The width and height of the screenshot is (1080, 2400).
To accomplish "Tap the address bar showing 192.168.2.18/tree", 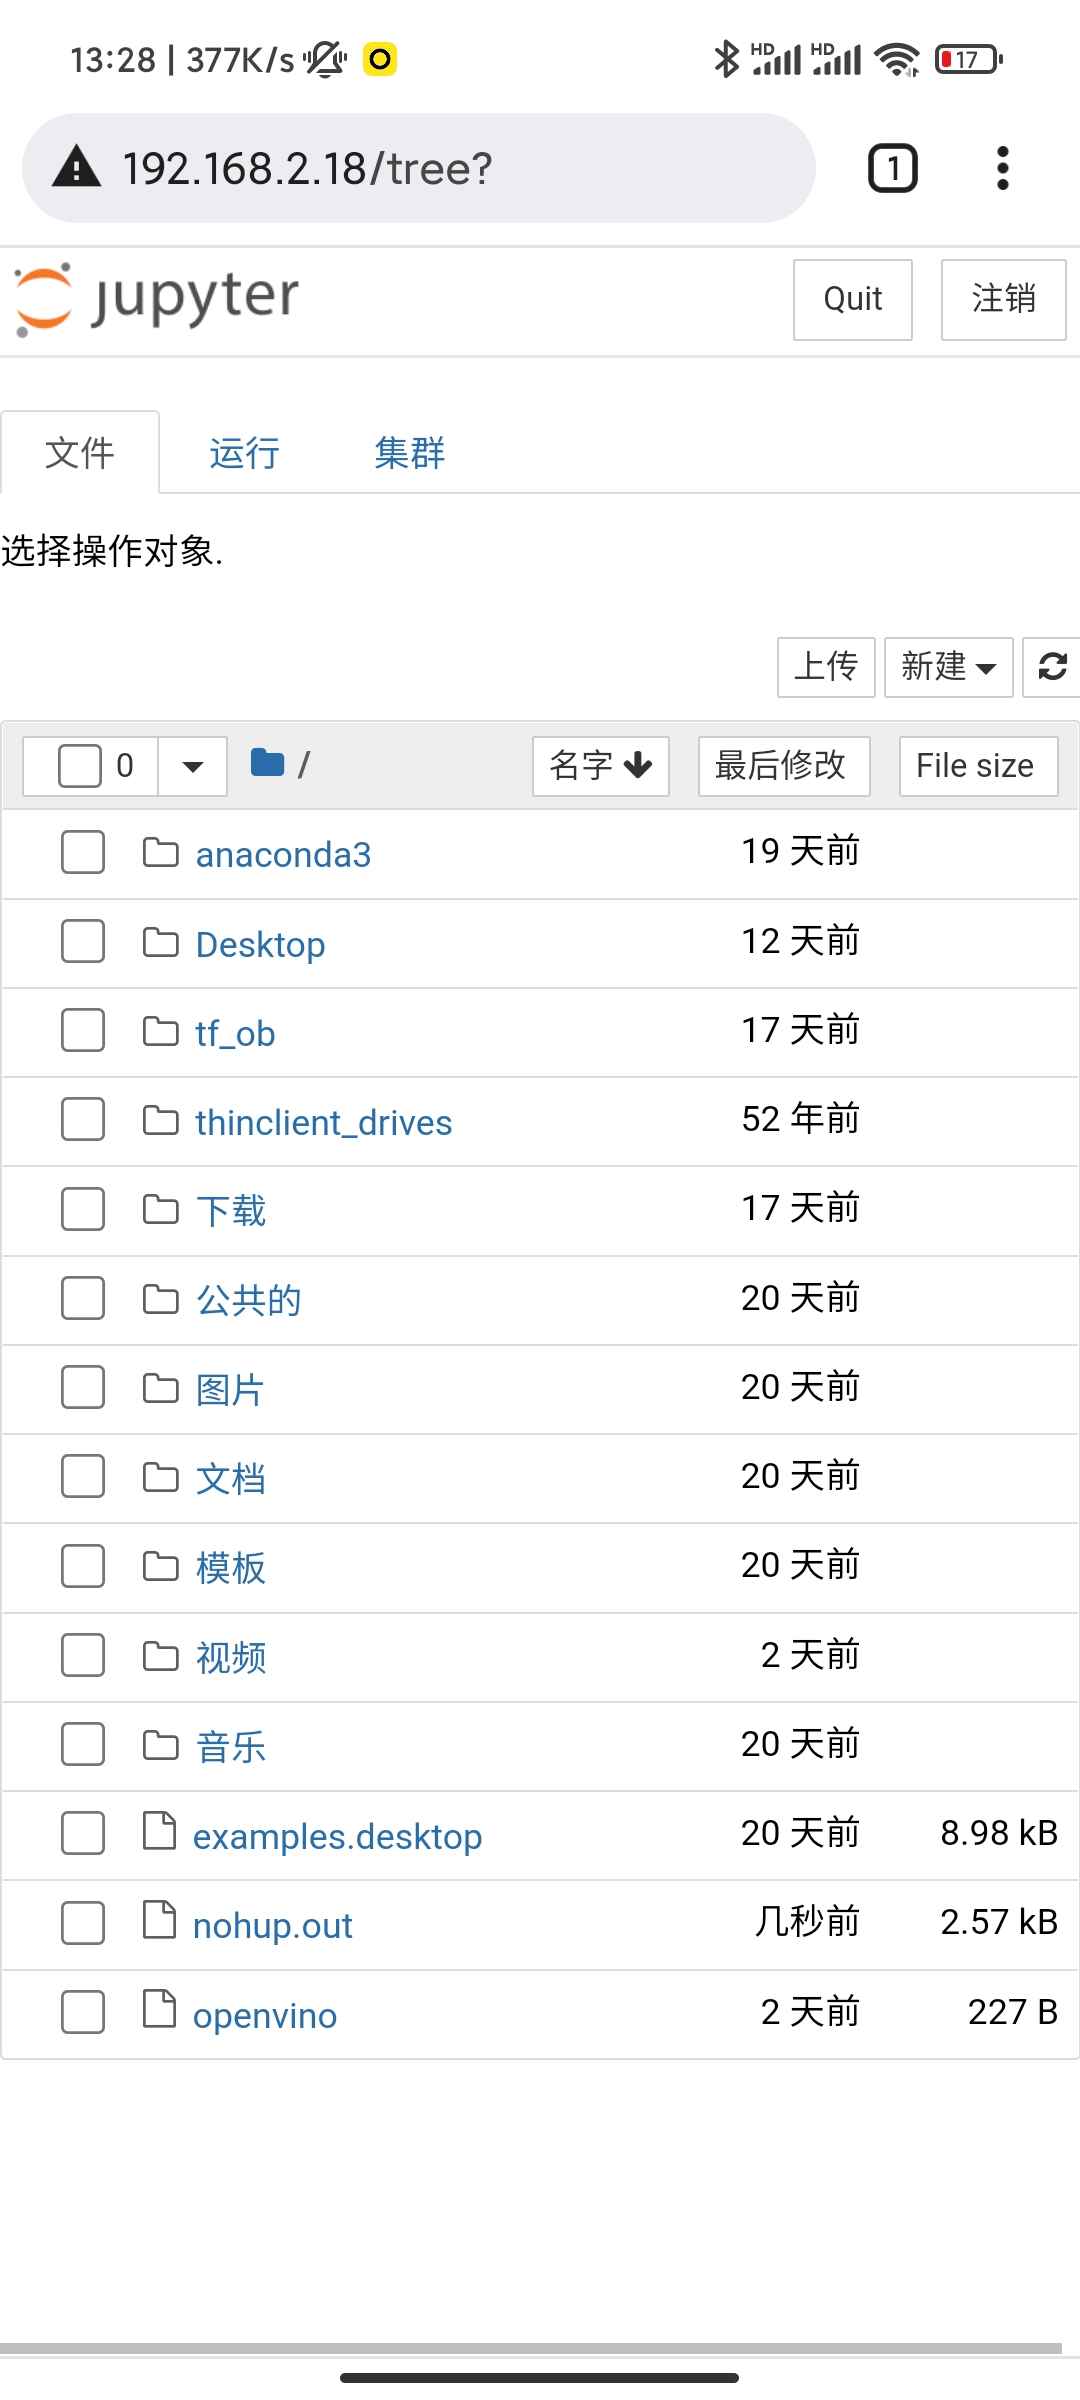I will tap(420, 167).
